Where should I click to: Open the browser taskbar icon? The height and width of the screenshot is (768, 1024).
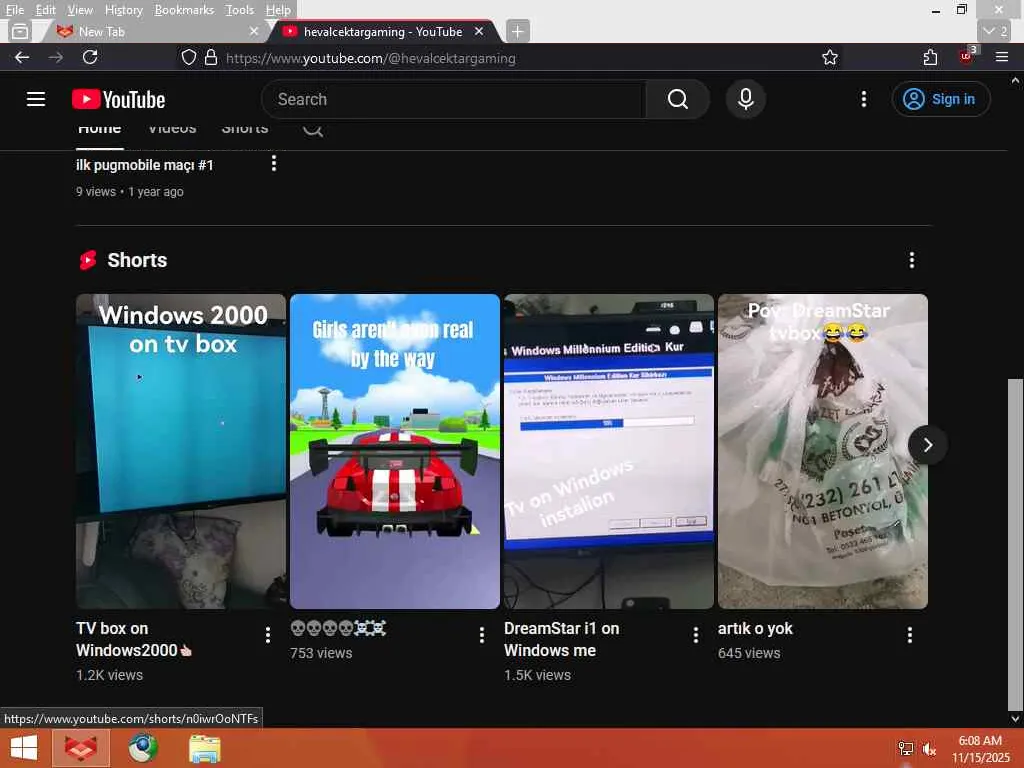pyautogui.click(x=80, y=748)
